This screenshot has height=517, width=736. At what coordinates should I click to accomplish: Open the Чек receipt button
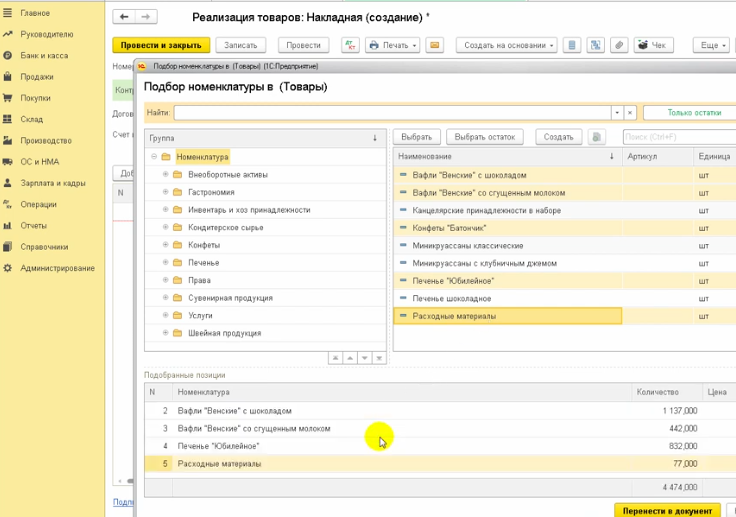click(653, 46)
